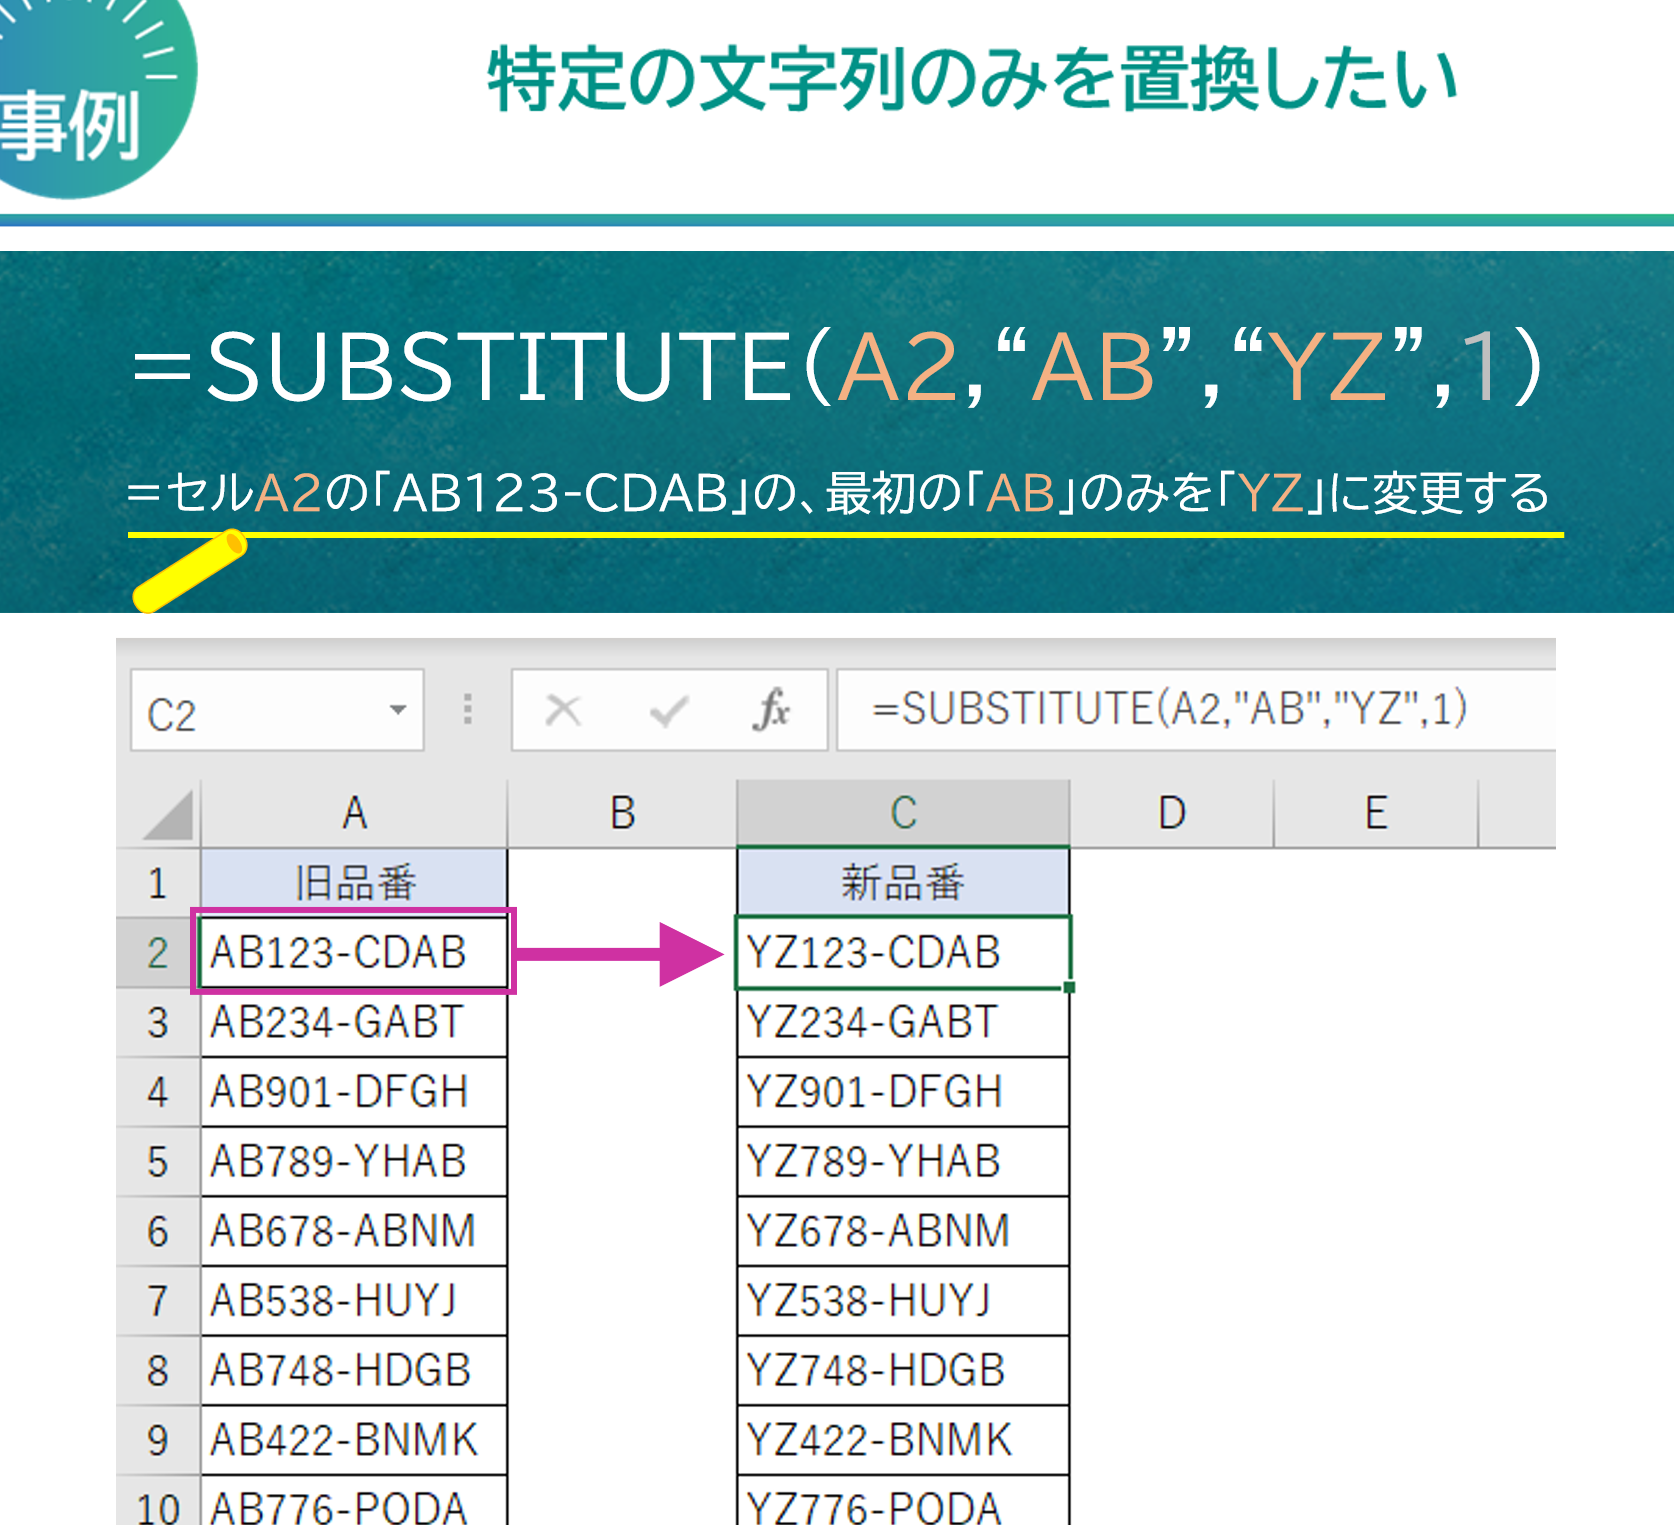The image size is (1674, 1525).
Task: Select row 9 header
Action: [158, 1440]
